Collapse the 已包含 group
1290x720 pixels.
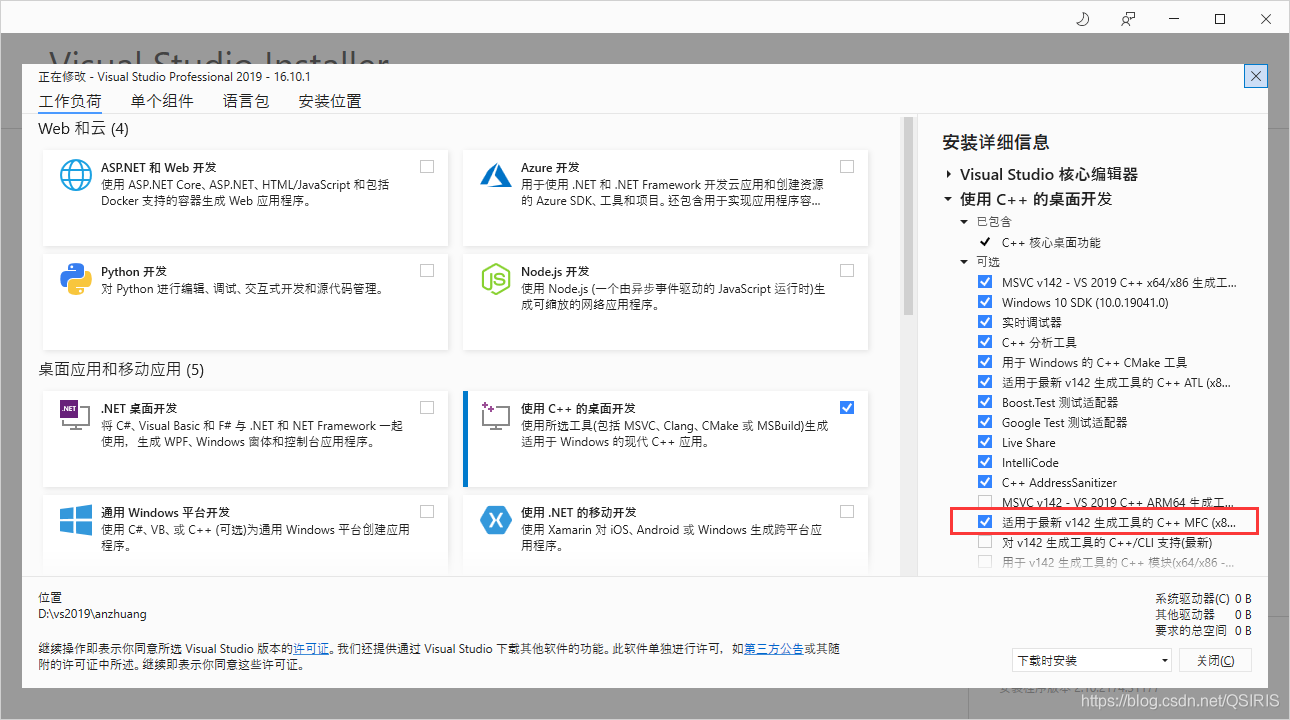964,222
